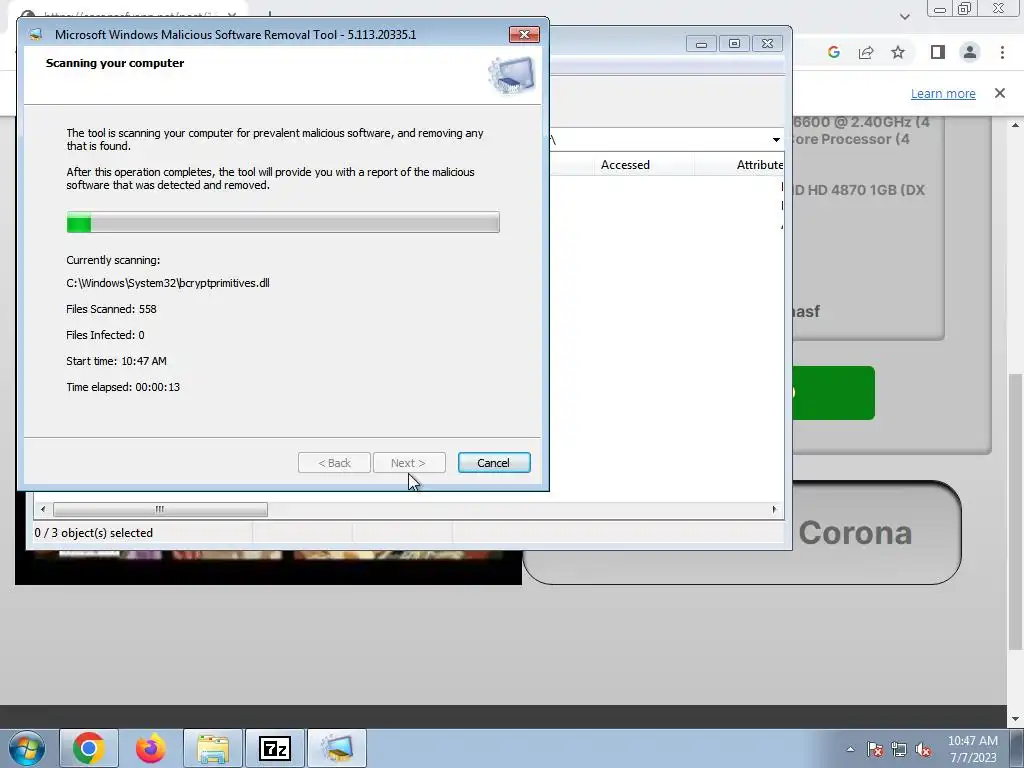
Task: Click page vertical scrollbar in Chrome
Action: (1016, 512)
